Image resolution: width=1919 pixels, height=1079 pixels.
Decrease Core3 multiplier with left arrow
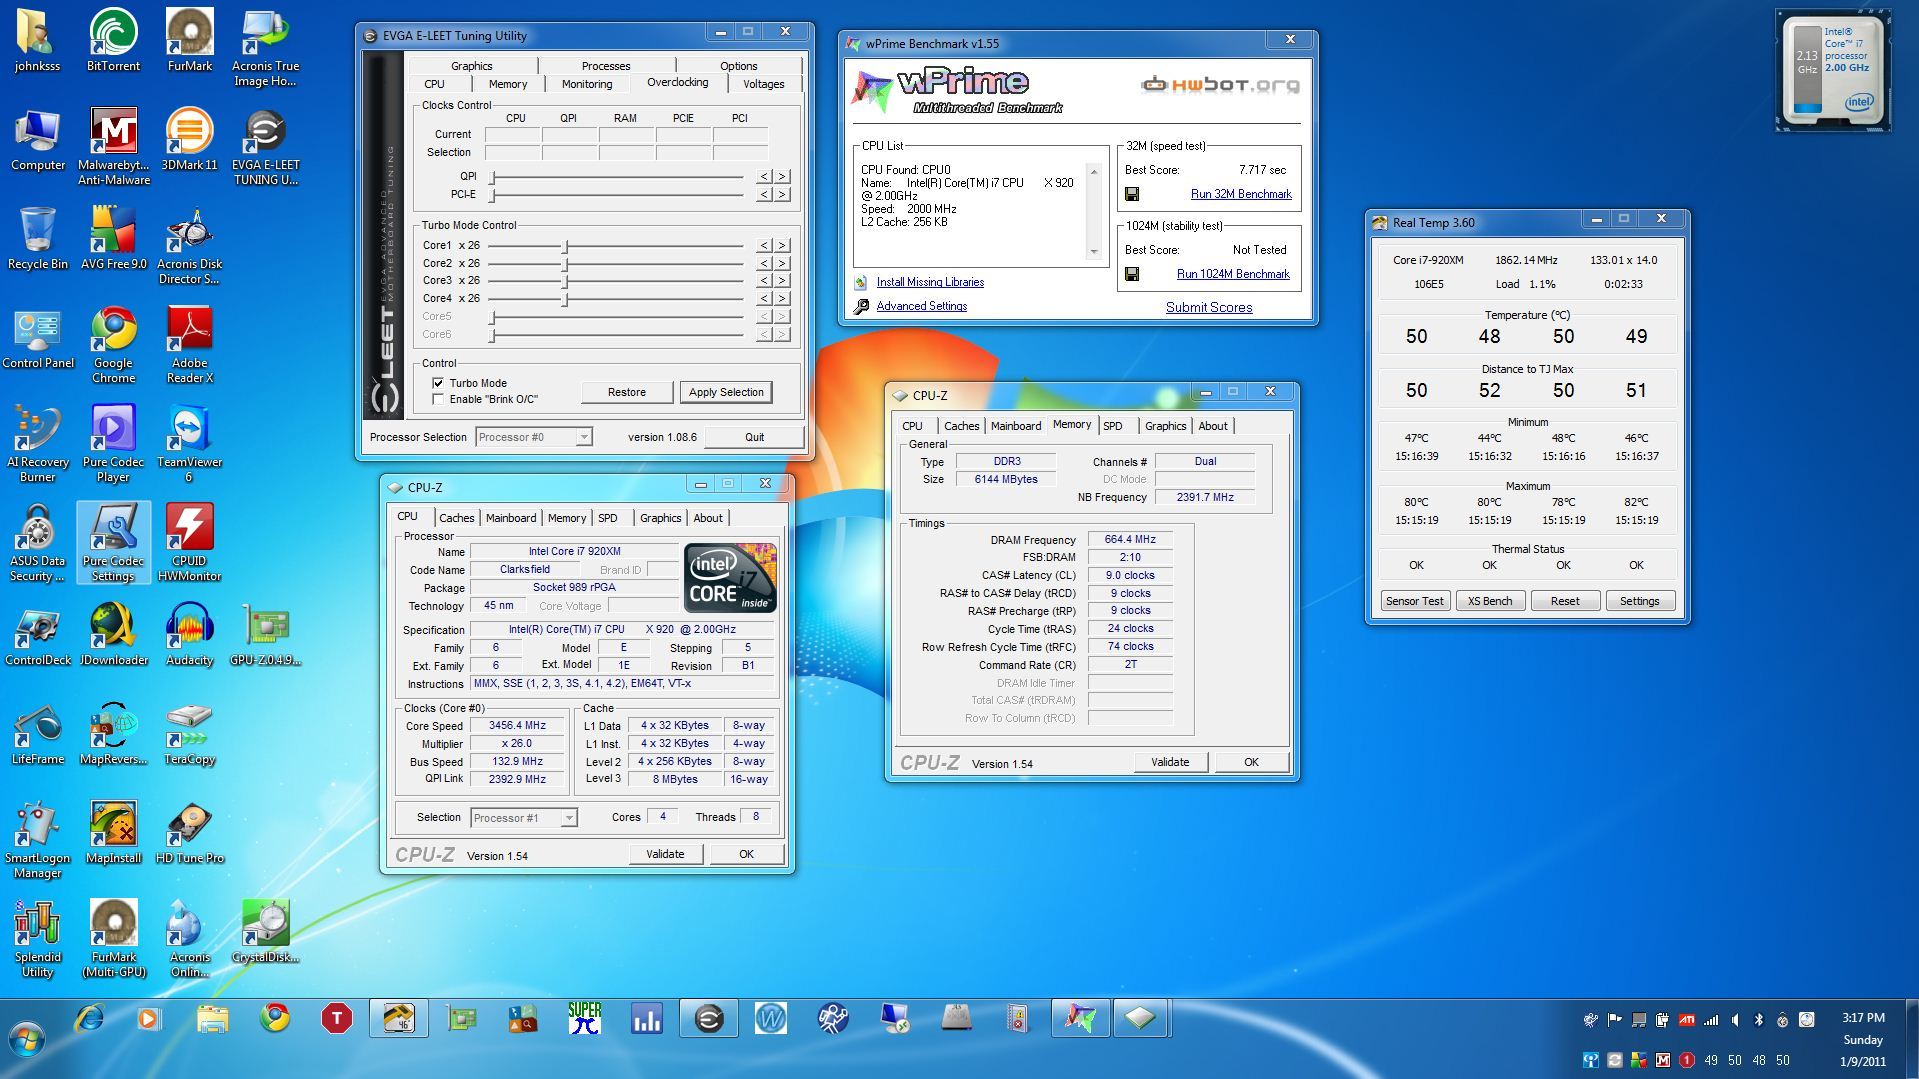tap(764, 280)
